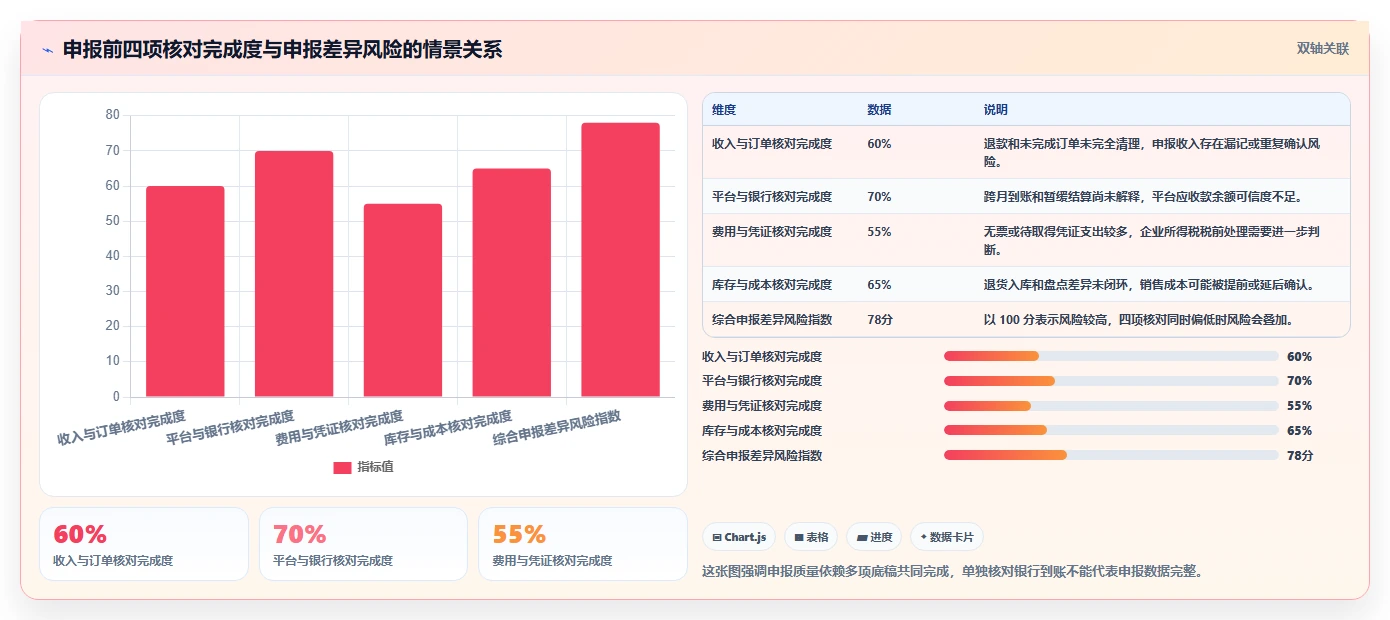Open the 70% 平台与银行核对完成度 data card
Image resolution: width=1390 pixels, height=620 pixels.
[x=363, y=544]
